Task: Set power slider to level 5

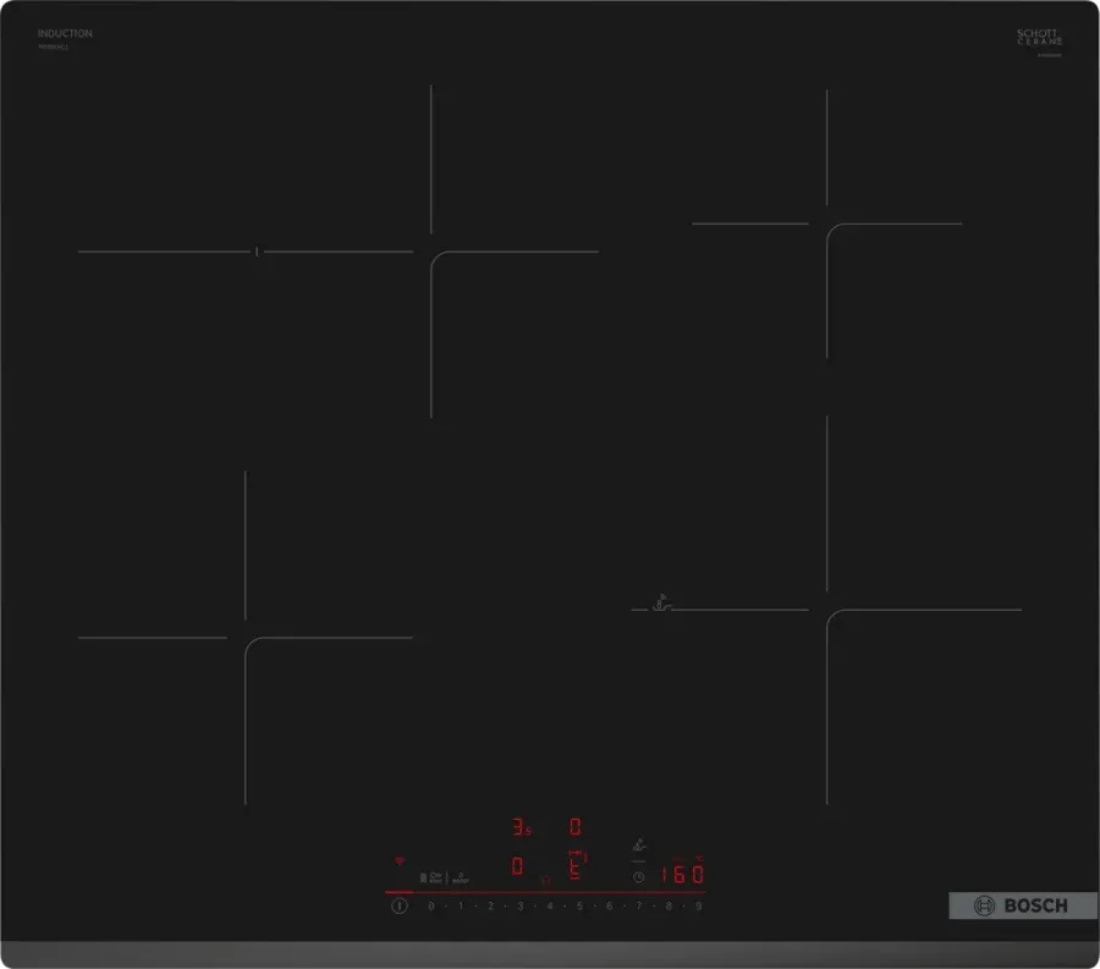Action: pyautogui.click(x=579, y=906)
